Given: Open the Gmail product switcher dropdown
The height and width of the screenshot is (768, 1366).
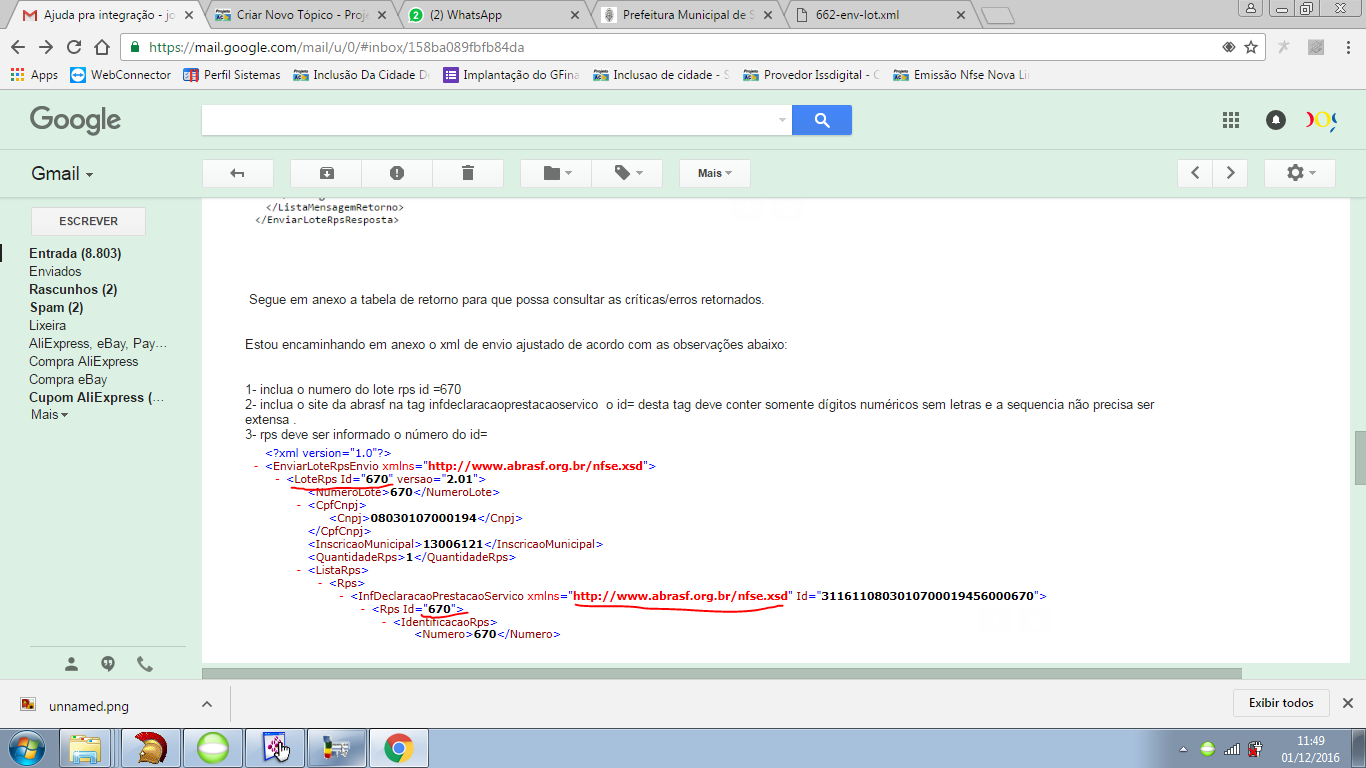Looking at the screenshot, I should pyautogui.click(x=62, y=173).
